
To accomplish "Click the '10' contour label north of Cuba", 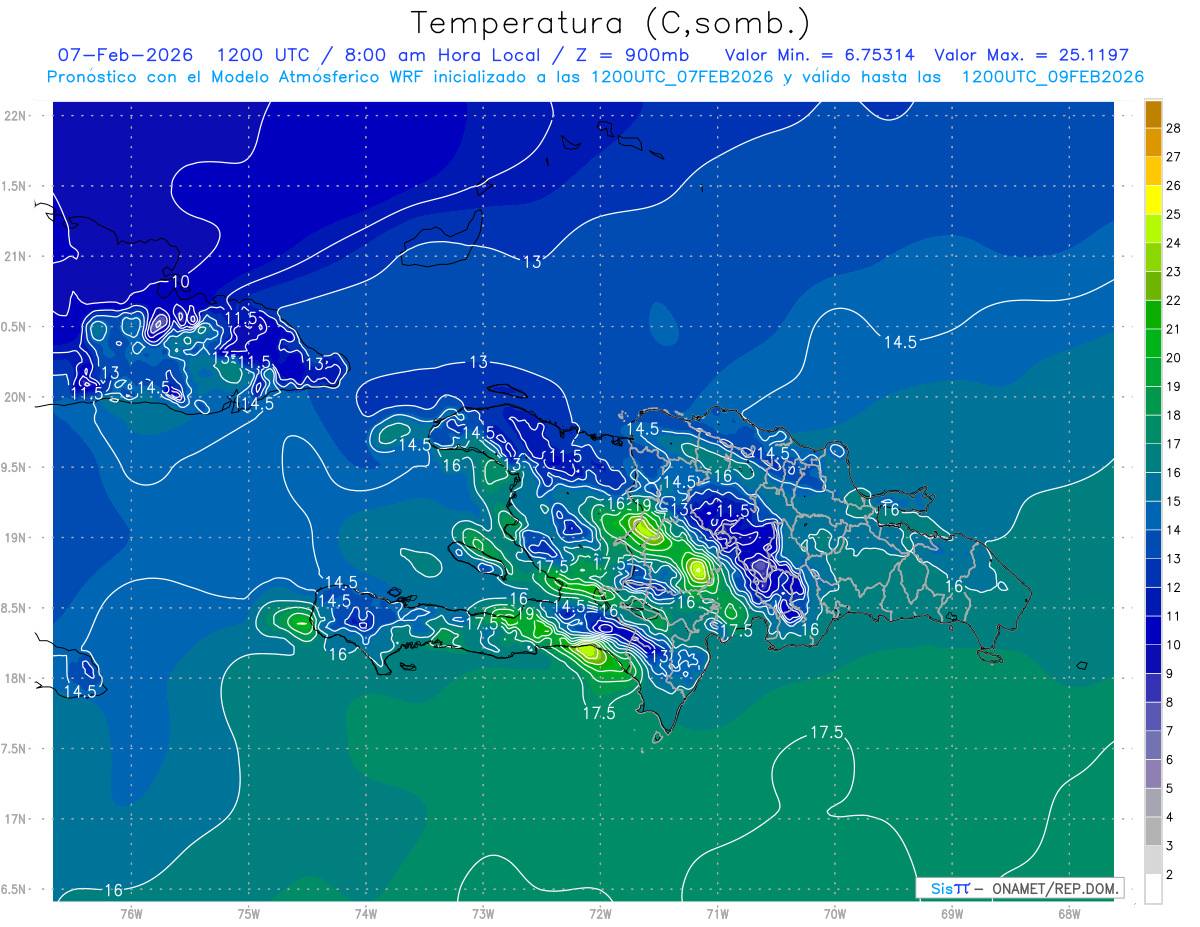I will click(x=180, y=282).
